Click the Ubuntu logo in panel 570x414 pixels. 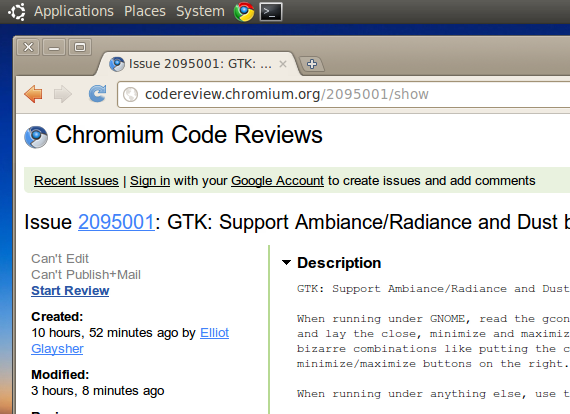[17, 12]
